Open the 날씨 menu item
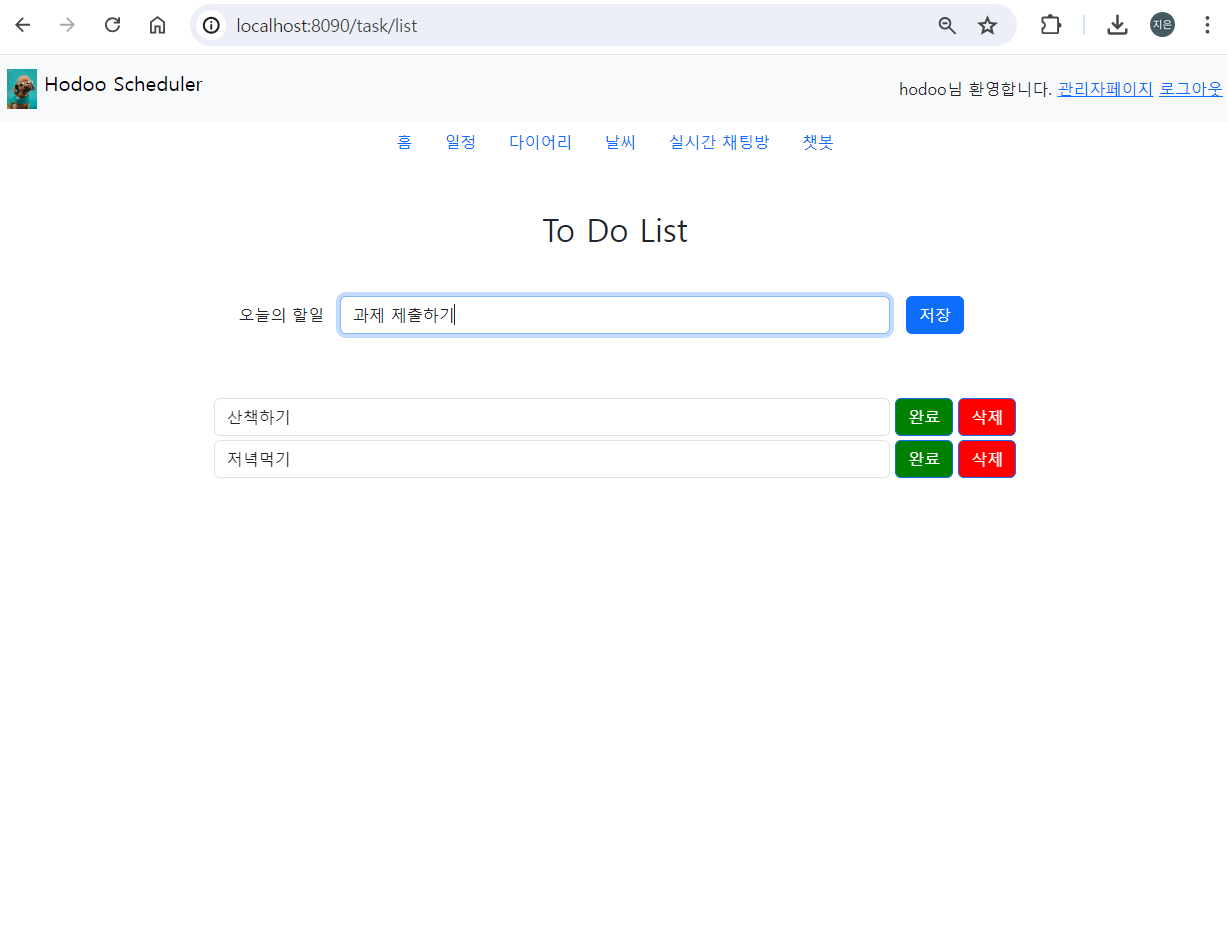1227x950 pixels. 621,142
